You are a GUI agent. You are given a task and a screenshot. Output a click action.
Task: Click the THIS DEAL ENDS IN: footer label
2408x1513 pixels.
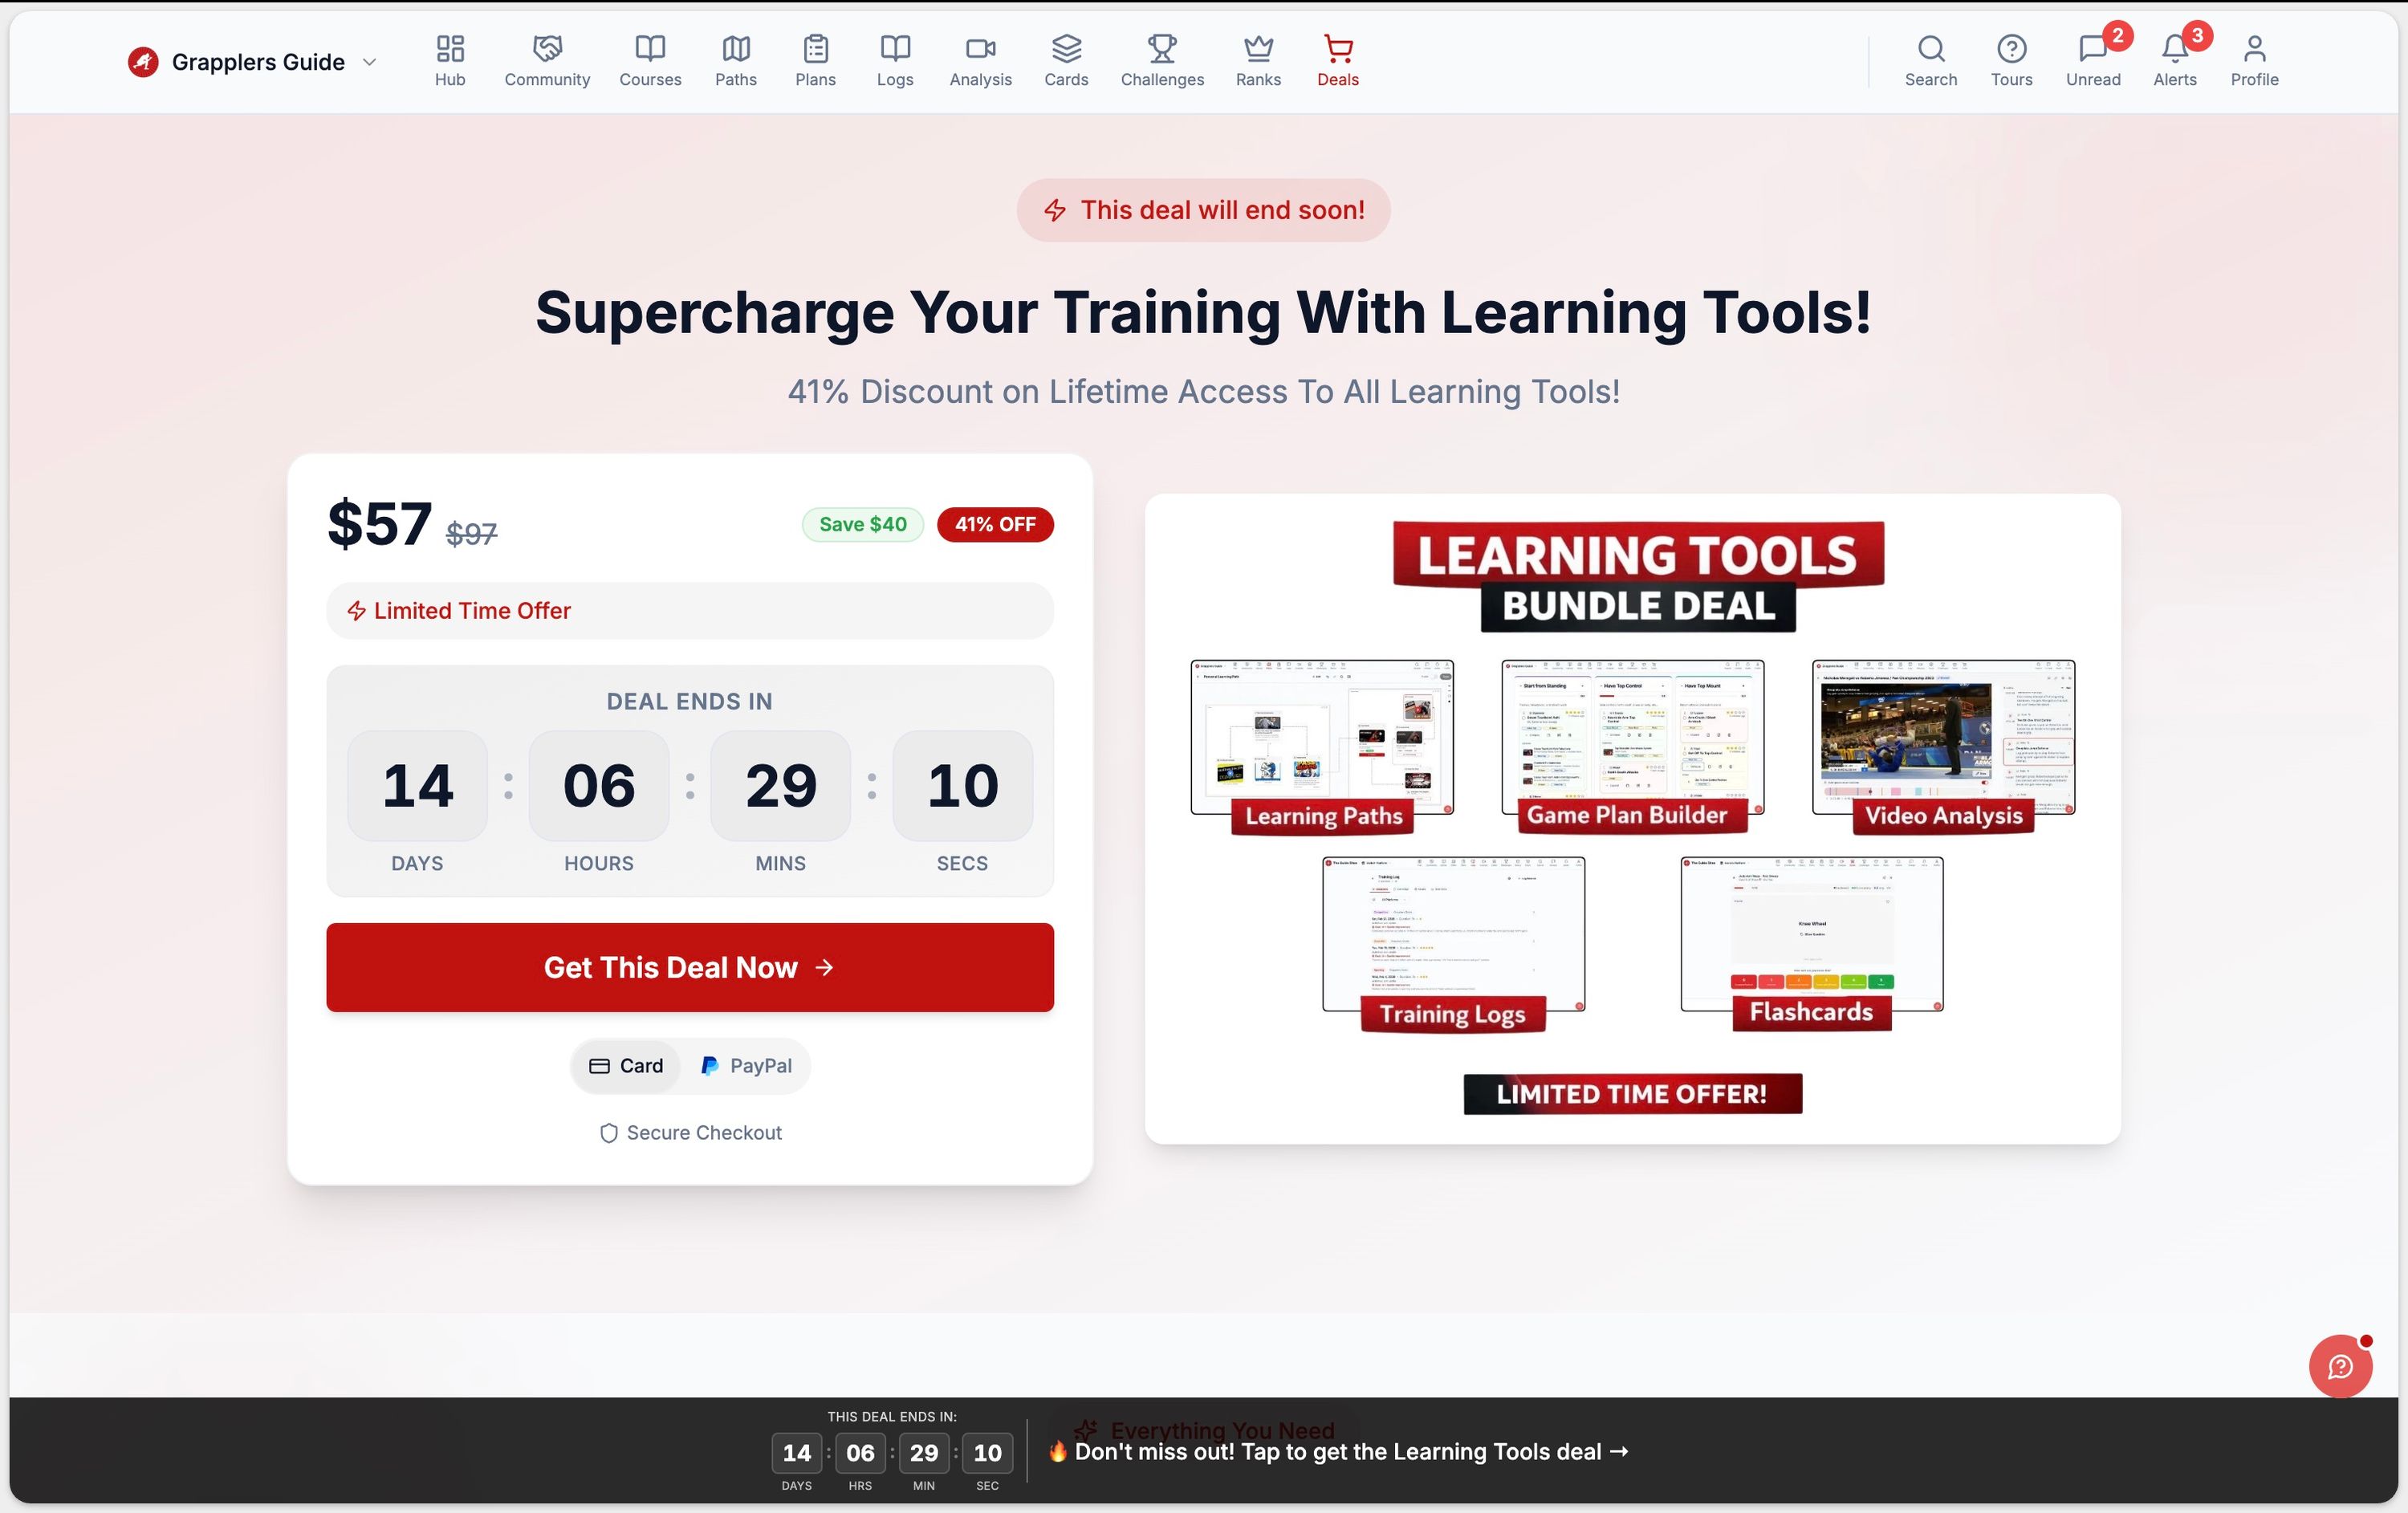[892, 1417]
